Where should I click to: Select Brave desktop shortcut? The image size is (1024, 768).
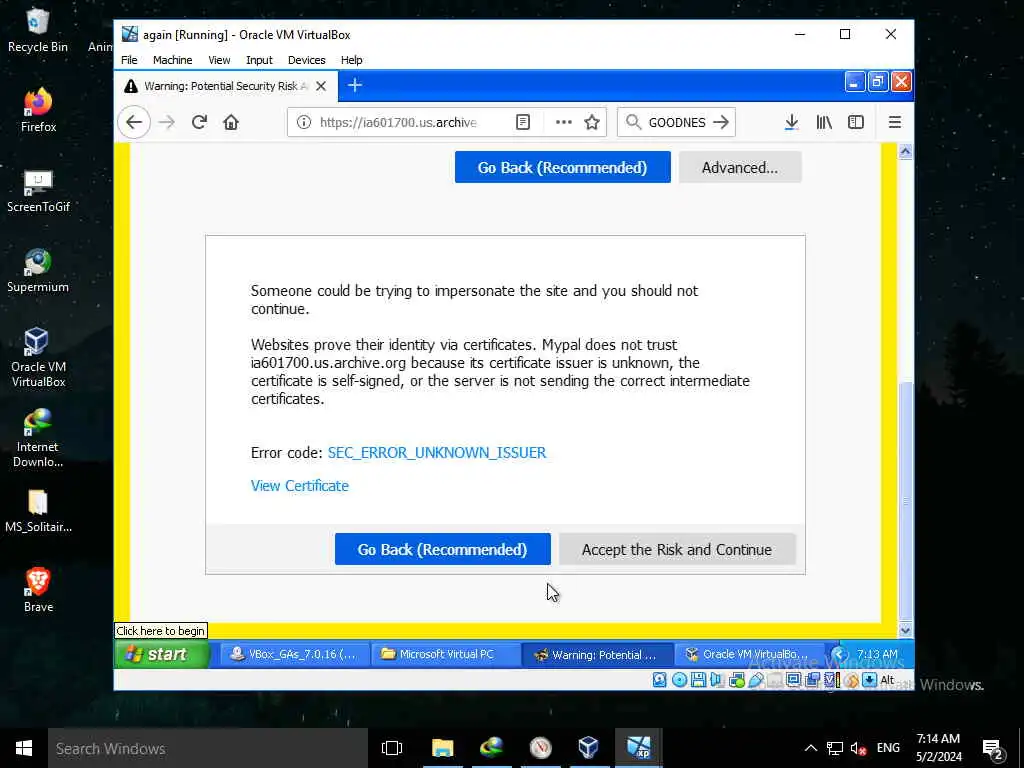38,590
